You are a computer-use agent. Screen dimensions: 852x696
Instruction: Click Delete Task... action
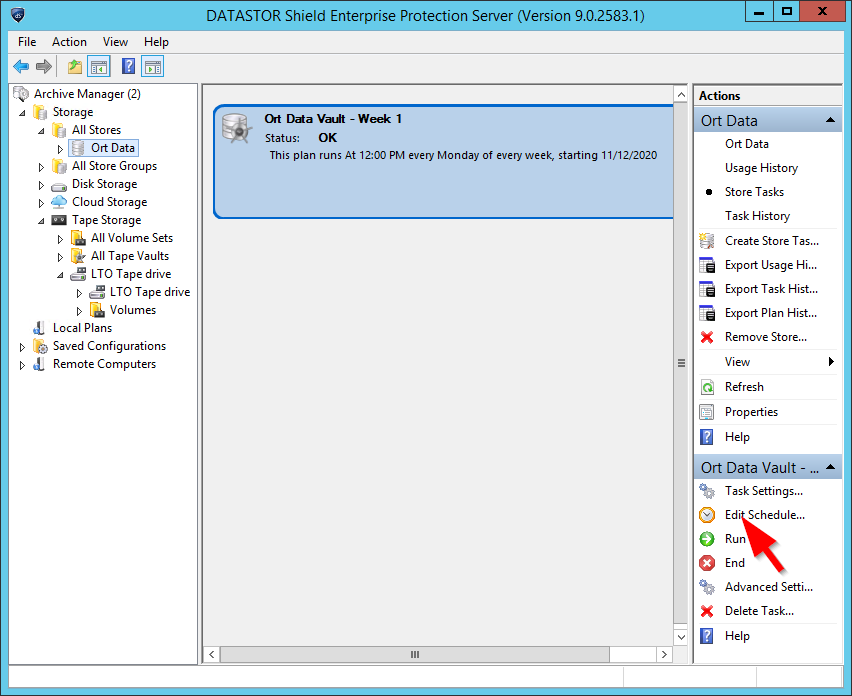[x=759, y=611]
